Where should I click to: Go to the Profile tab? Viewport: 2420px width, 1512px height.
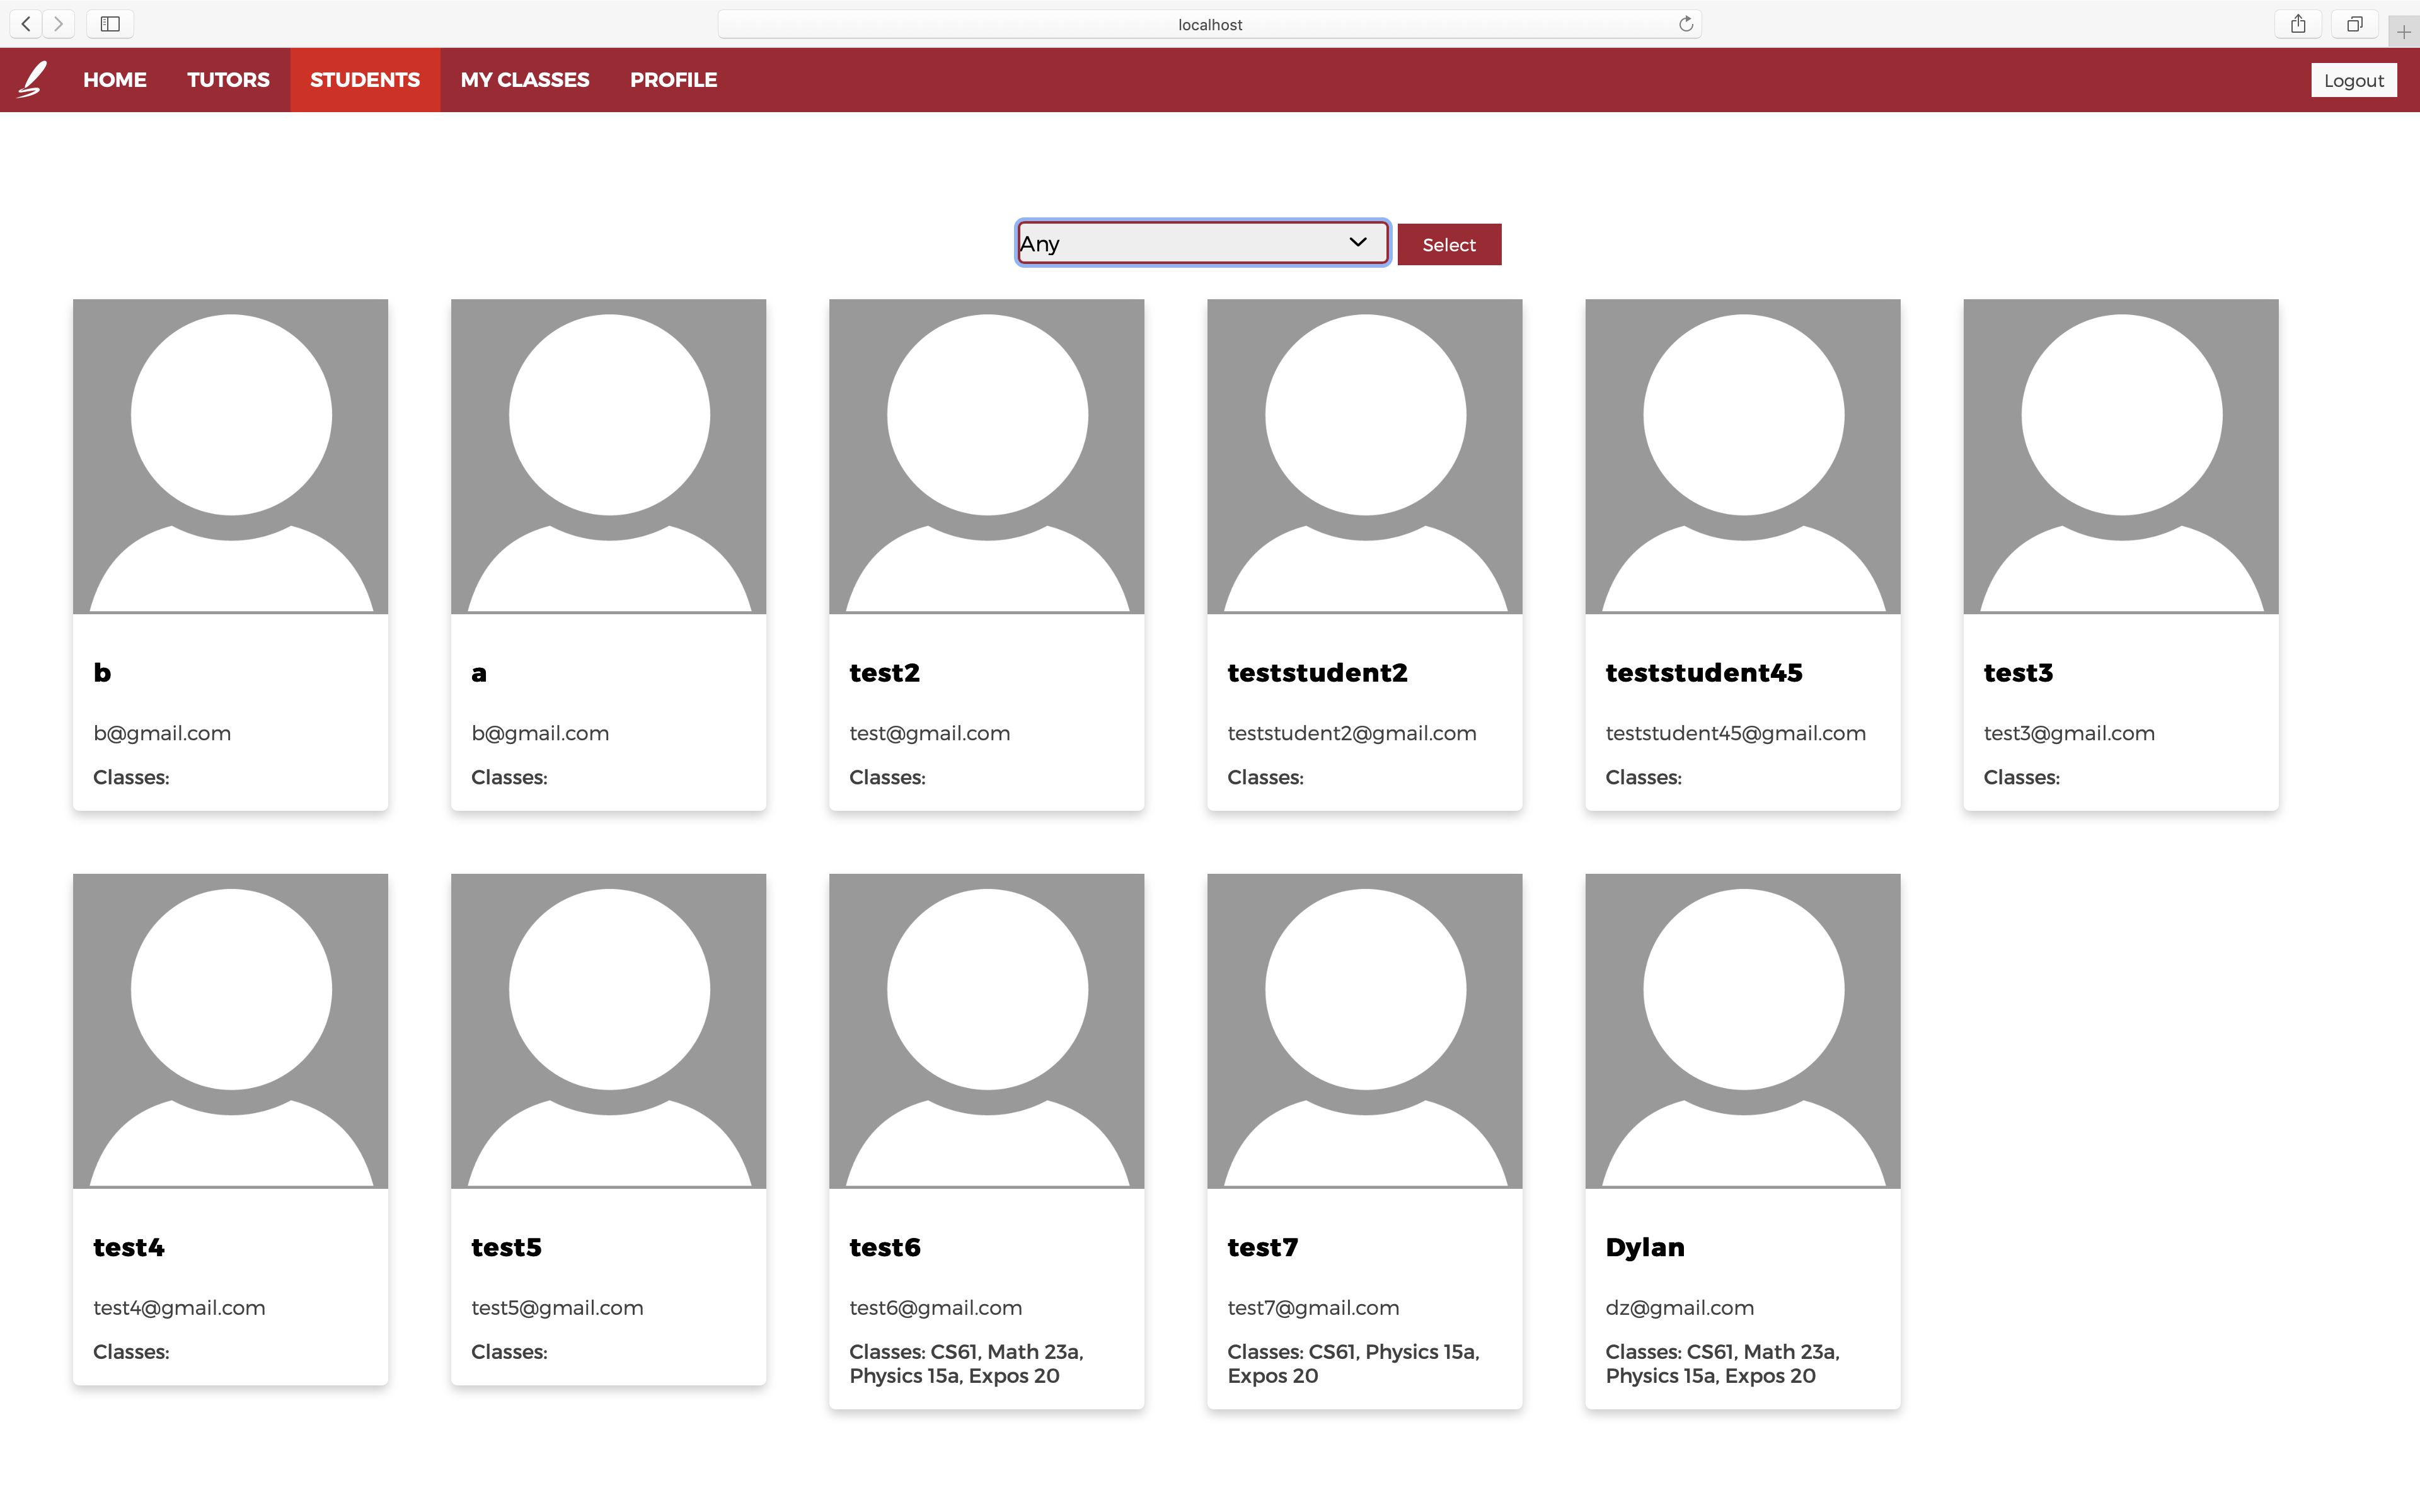click(673, 80)
